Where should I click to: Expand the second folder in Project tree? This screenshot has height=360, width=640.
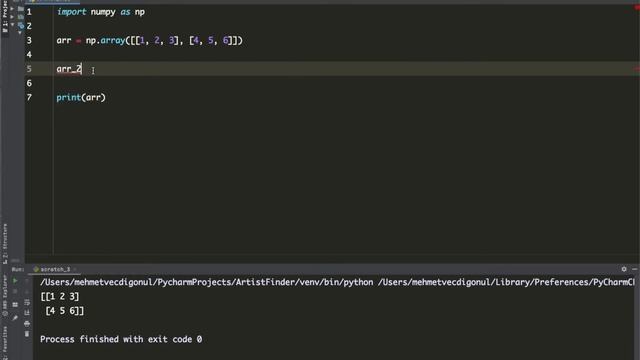tap(12, 17)
